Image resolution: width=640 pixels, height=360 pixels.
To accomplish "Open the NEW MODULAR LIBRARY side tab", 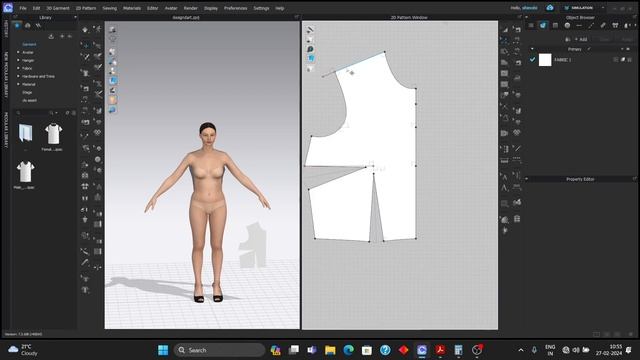I will (6, 75).
